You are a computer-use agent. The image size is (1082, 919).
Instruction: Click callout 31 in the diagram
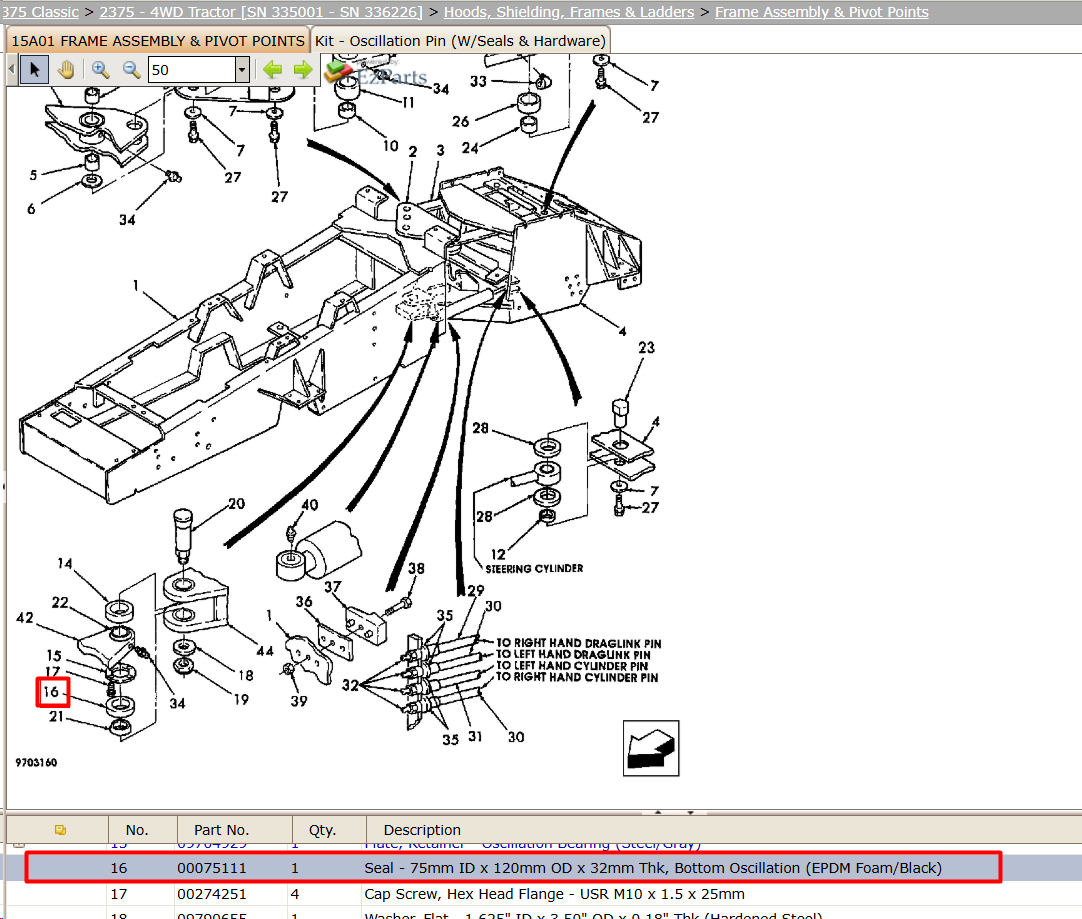pyautogui.click(x=475, y=737)
